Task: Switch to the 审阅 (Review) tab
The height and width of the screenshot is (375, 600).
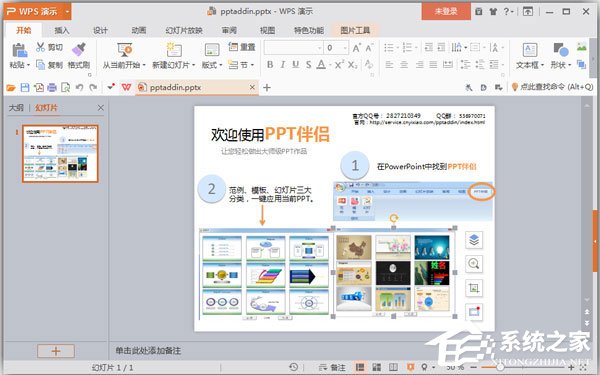Action: pos(229,30)
